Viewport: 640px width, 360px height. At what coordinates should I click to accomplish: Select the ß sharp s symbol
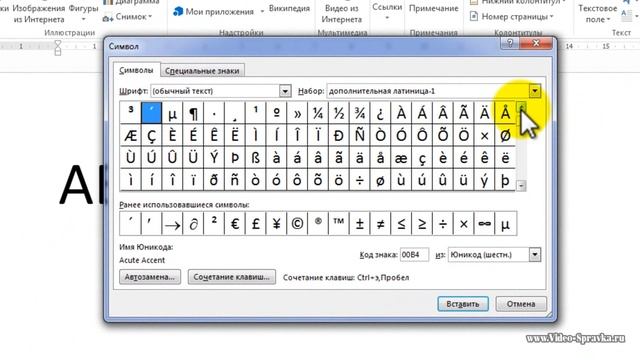(256, 158)
